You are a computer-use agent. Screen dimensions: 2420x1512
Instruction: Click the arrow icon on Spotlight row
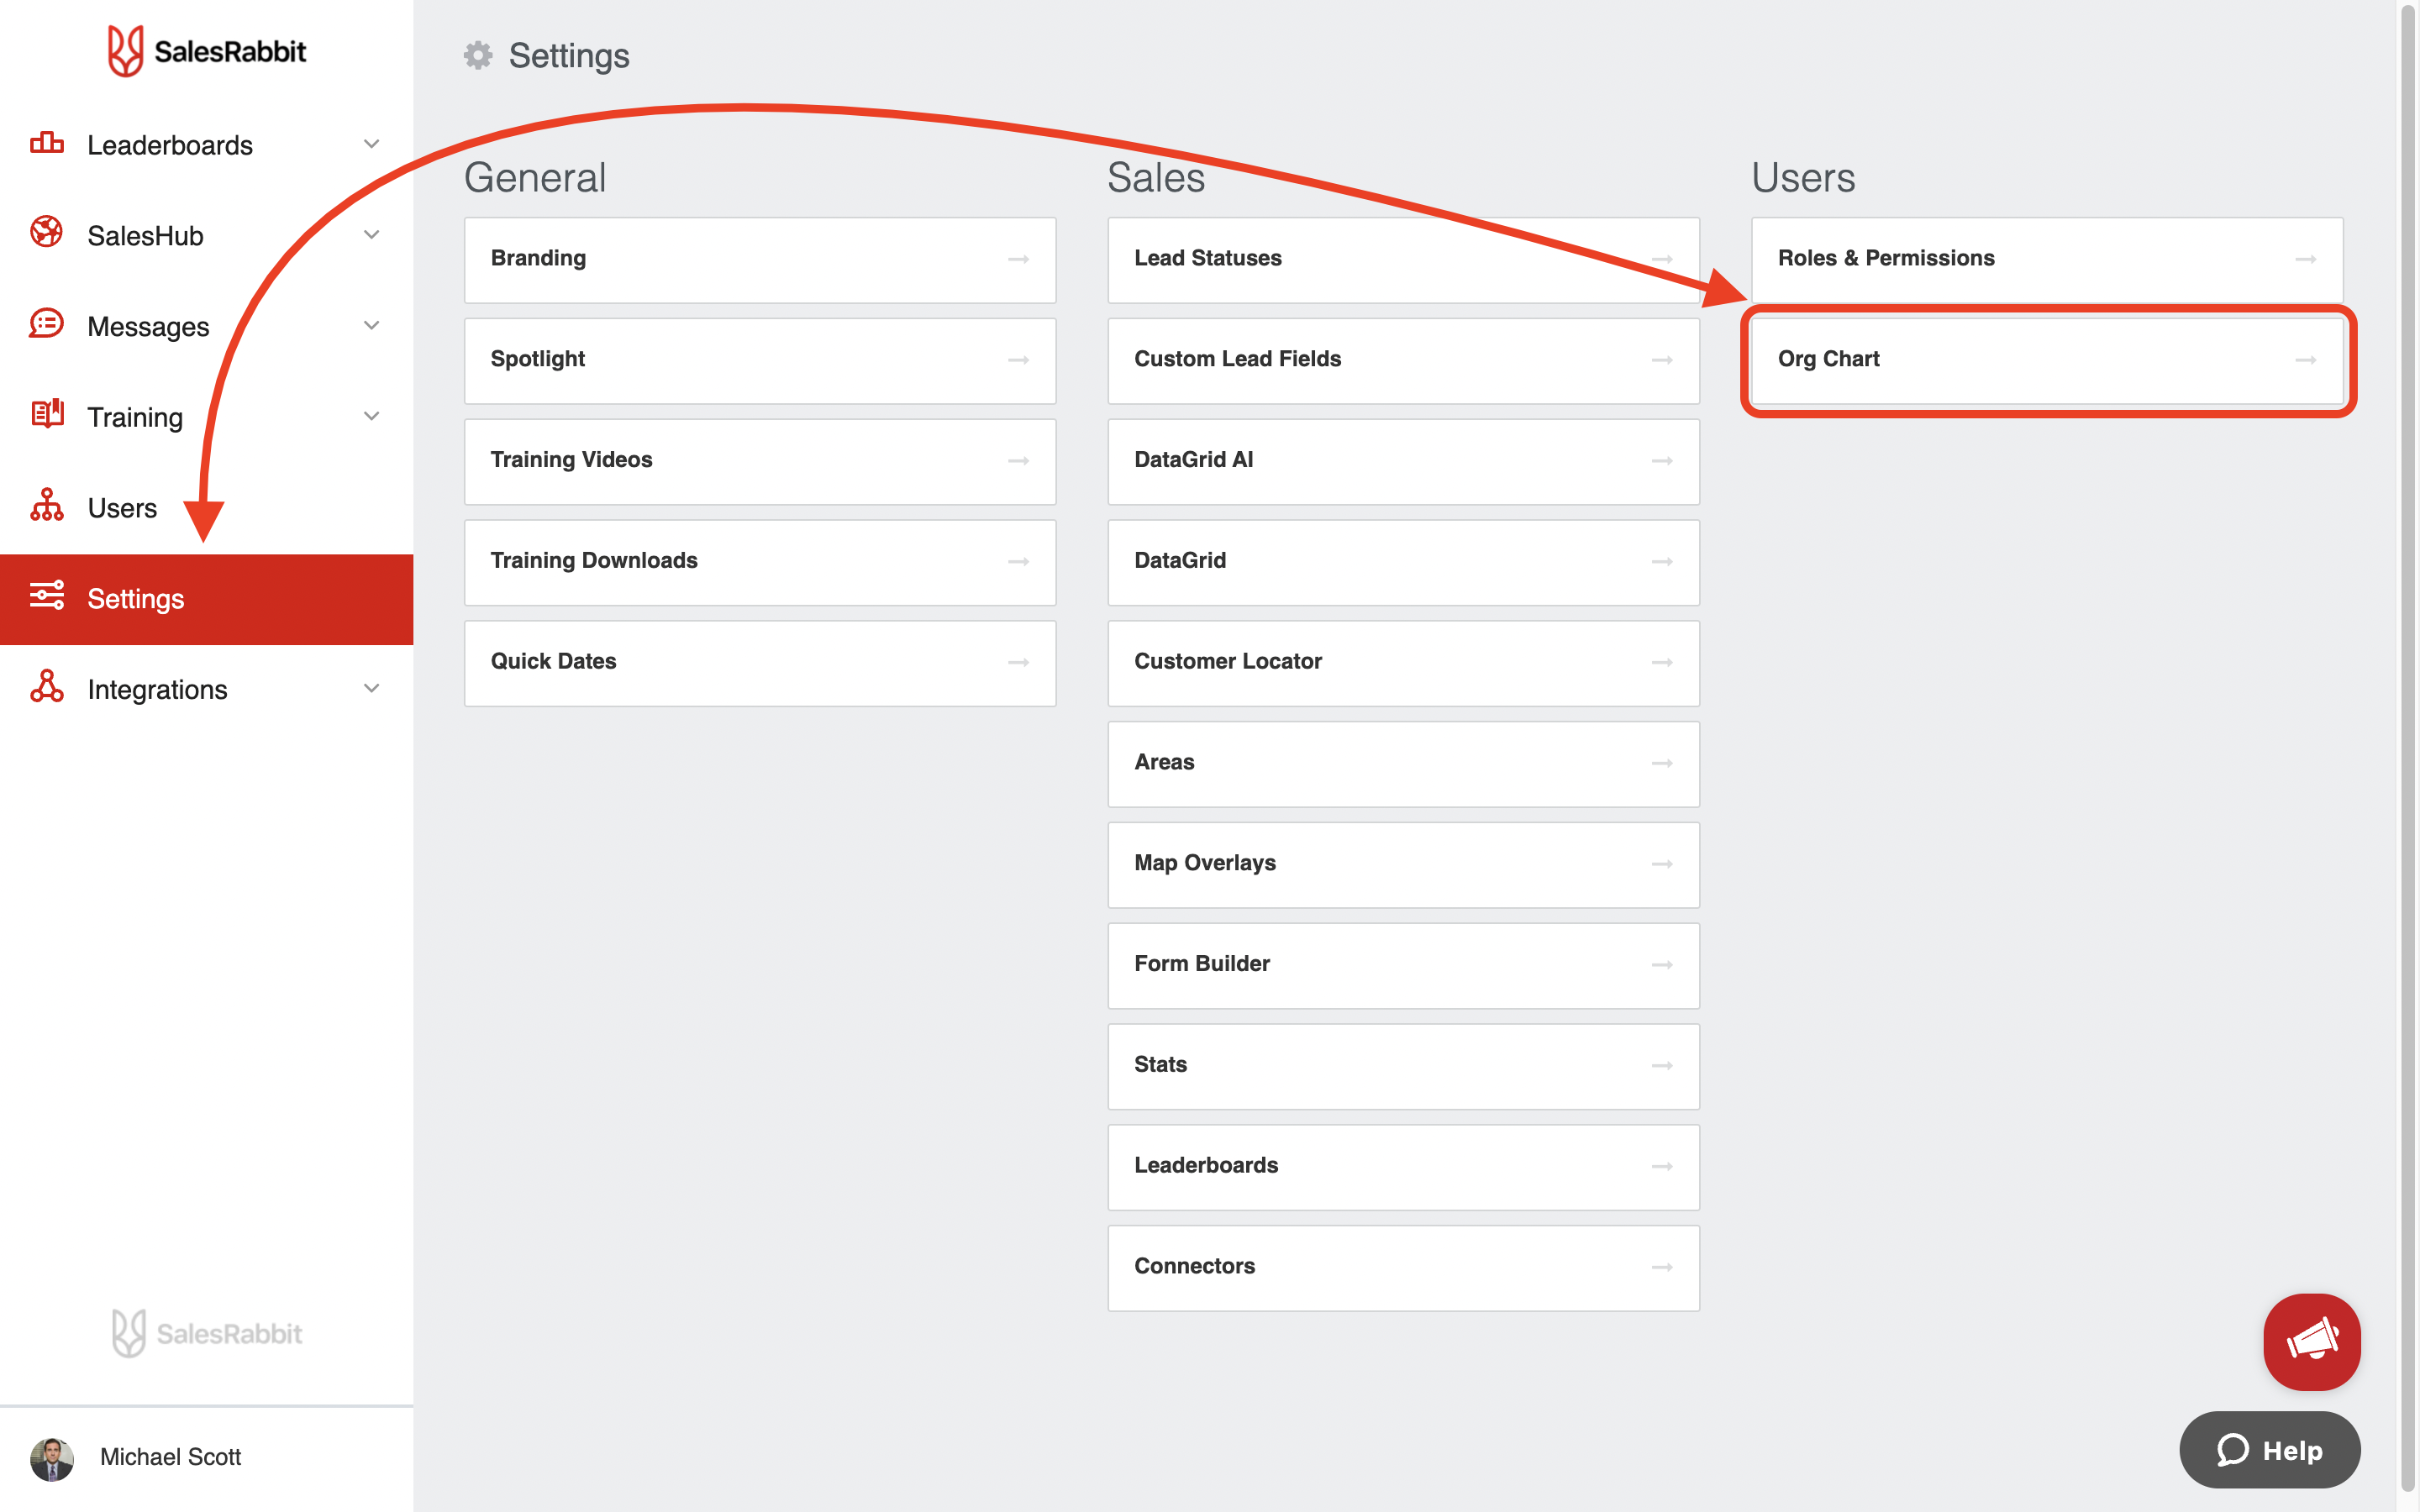point(1018,360)
